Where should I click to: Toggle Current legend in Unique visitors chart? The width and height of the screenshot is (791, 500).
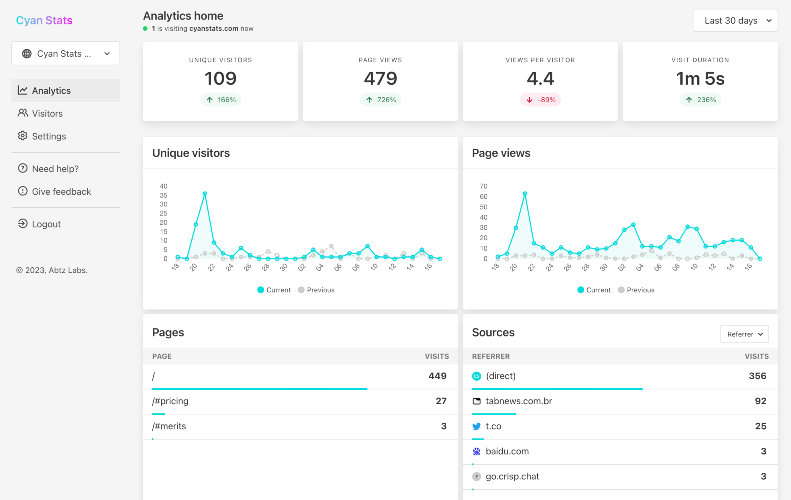pos(274,290)
